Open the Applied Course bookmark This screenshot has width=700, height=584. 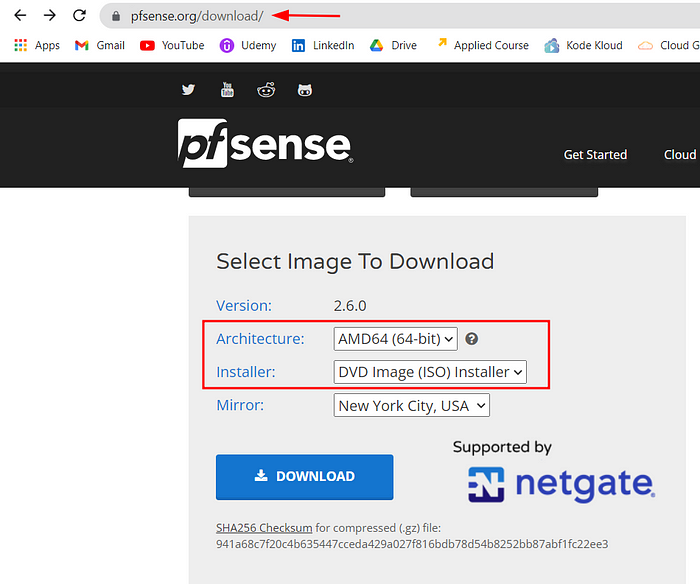pyautogui.click(x=483, y=45)
